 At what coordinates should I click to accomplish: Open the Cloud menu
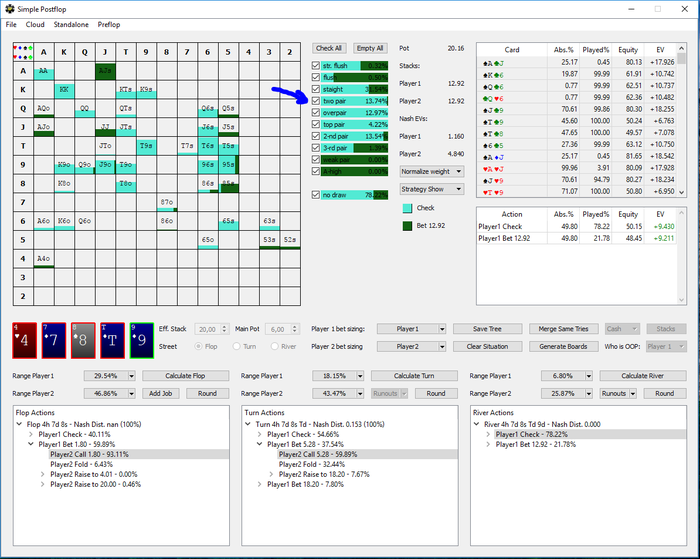[x=35, y=24]
